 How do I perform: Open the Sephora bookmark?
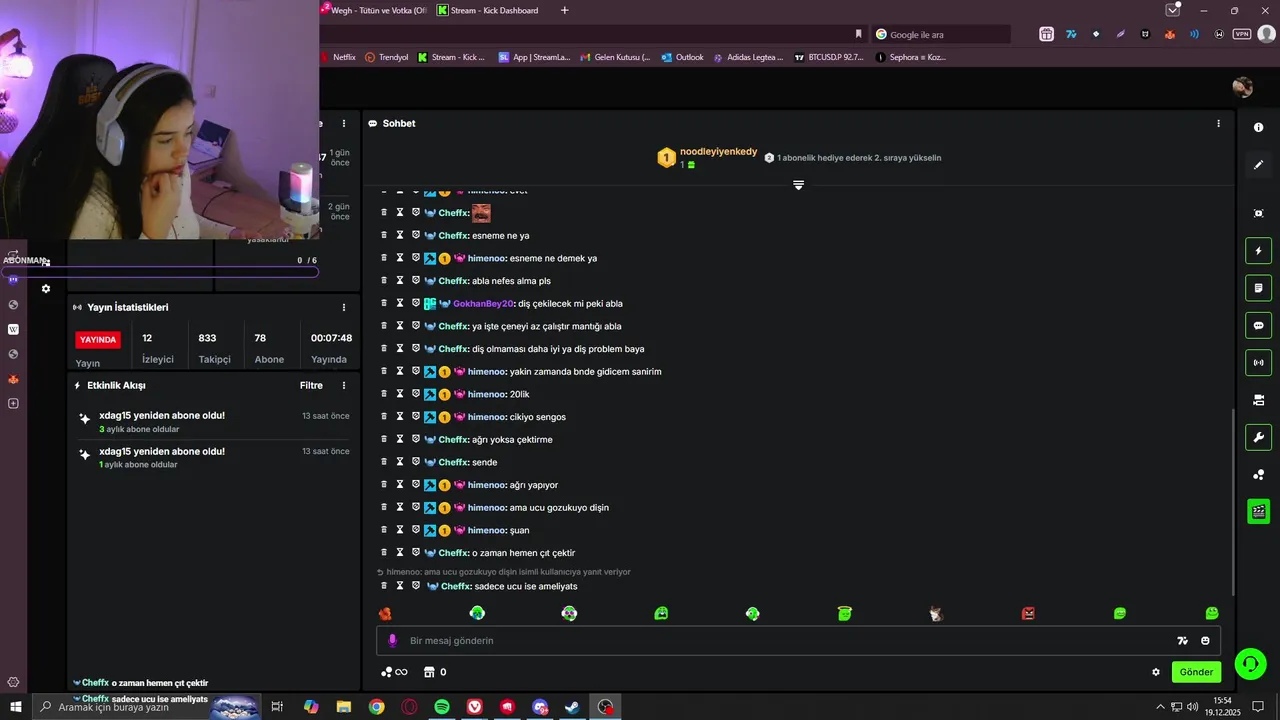910,57
